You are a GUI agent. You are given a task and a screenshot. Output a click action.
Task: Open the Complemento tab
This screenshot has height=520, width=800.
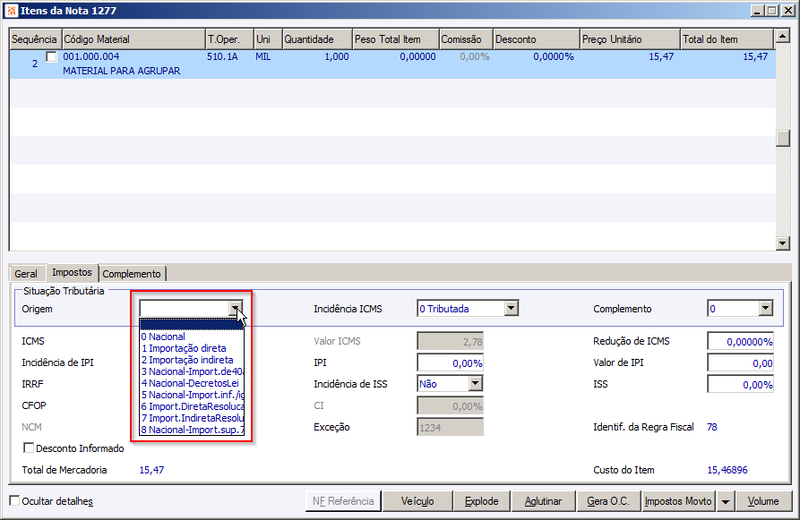(132, 274)
